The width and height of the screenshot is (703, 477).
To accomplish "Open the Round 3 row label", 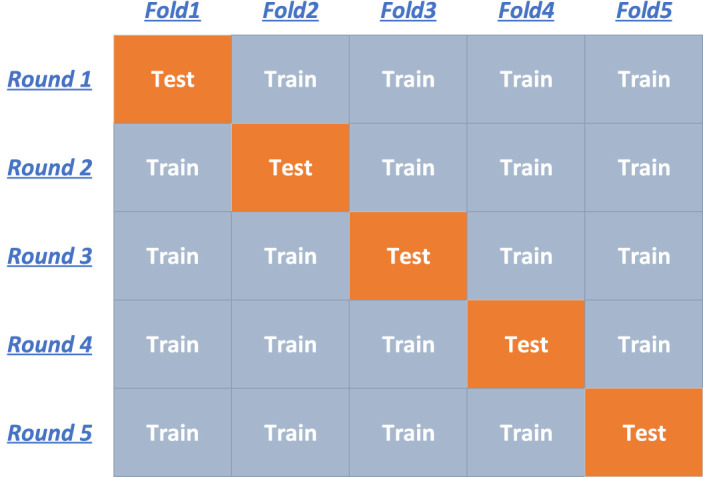I will (50, 256).
